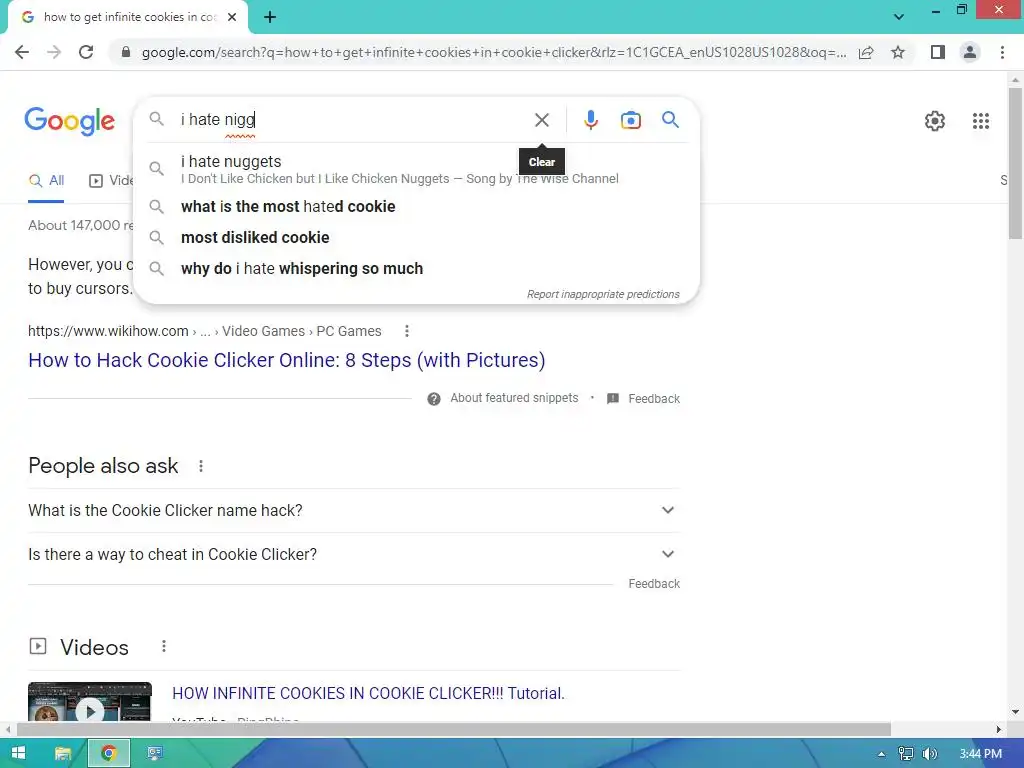Select suggestion 'i hate nuggets'
1024x768 pixels.
click(416, 169)
